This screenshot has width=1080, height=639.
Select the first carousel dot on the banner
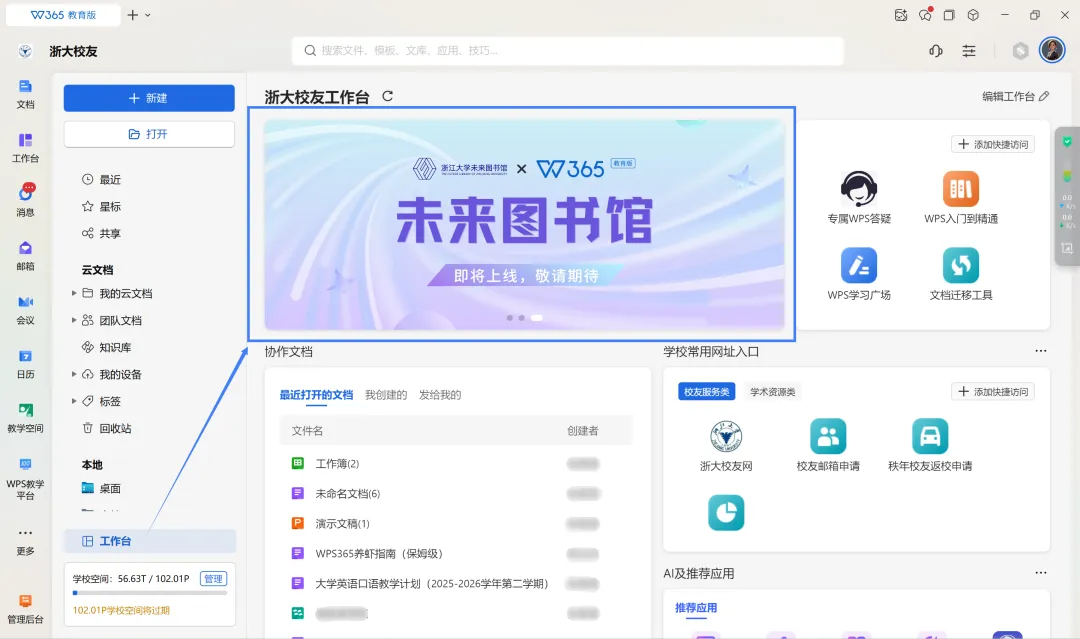[x=510, y=318]
